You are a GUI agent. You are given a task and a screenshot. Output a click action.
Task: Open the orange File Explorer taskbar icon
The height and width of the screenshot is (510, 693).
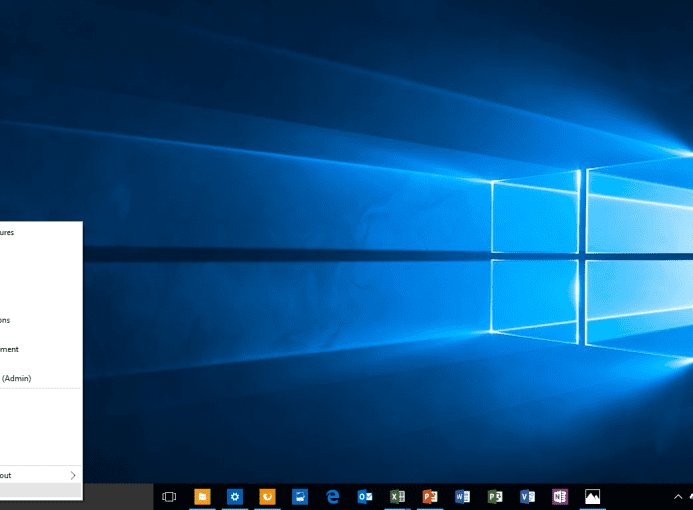click(x=202, y=497)
